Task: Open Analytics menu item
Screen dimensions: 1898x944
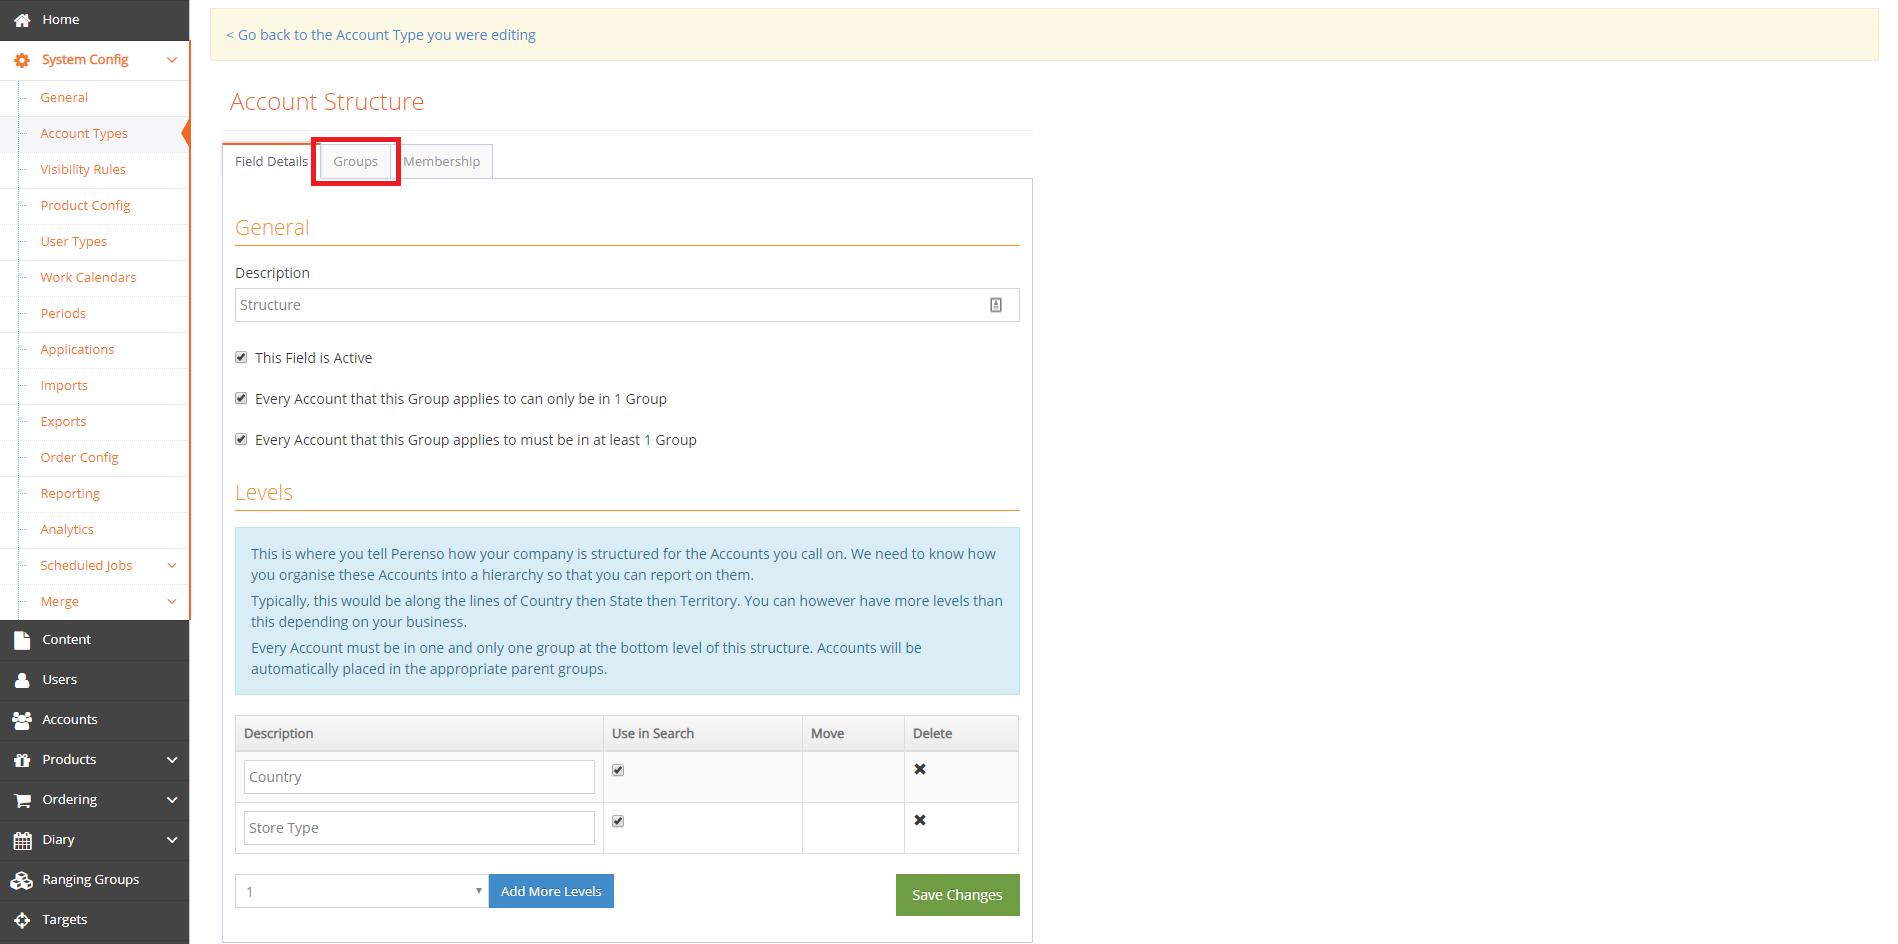Action: (67, 529)
